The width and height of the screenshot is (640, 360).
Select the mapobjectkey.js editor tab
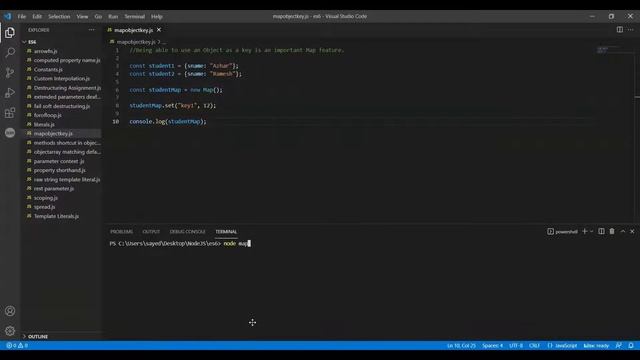coord(134,30)
